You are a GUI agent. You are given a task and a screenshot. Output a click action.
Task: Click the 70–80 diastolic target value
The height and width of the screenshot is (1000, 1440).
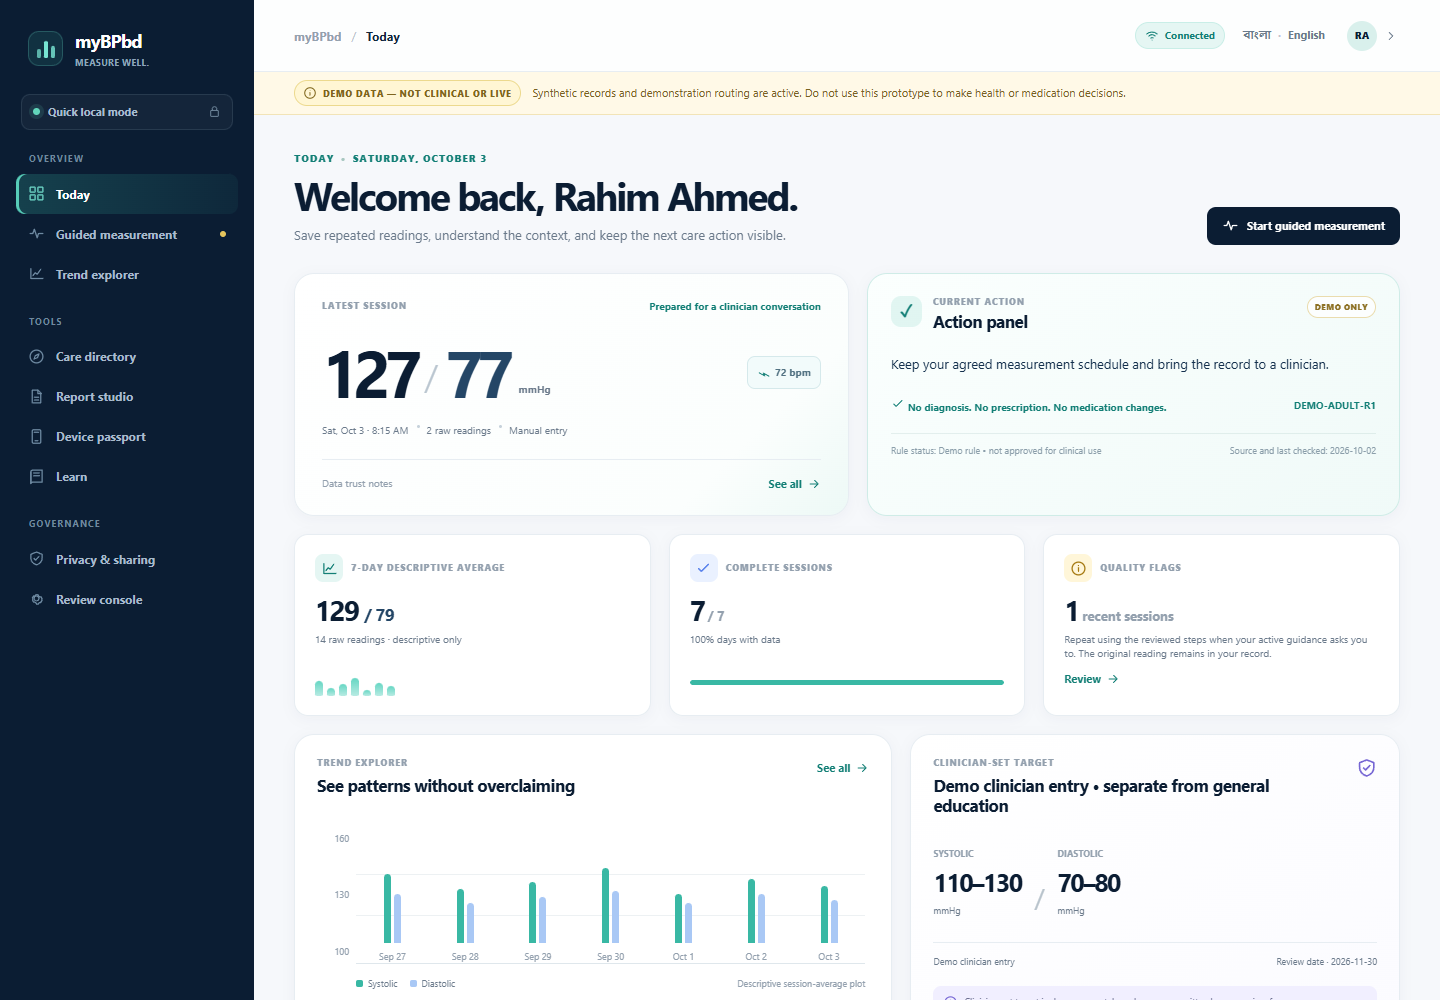click(1089, 884)
